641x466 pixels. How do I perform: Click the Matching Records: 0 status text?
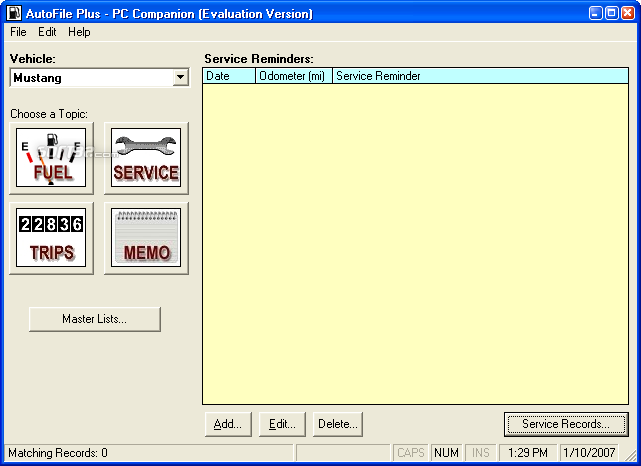coord(58,453)
